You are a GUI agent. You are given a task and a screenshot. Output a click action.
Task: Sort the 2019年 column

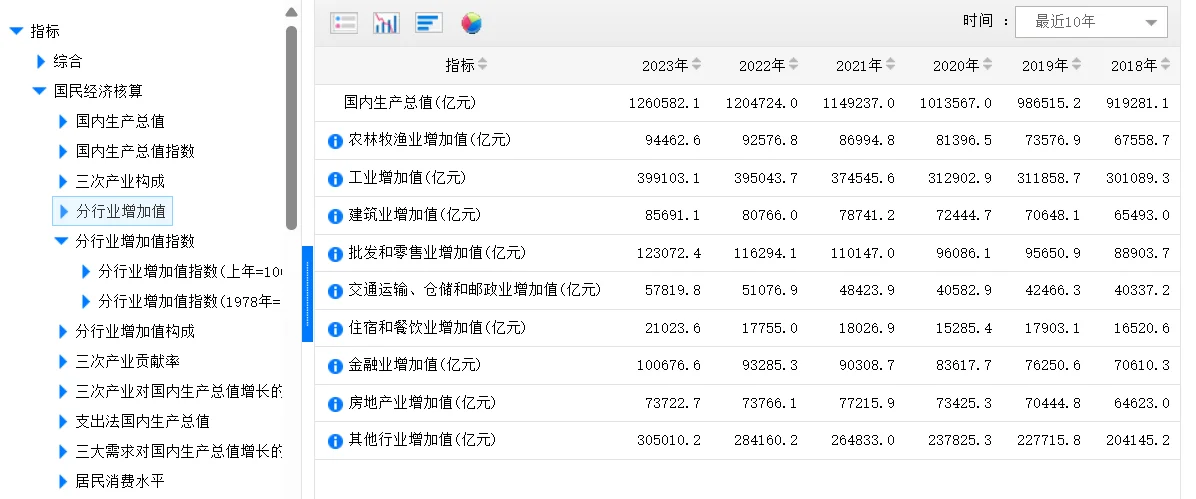[x=1076, y=65]
